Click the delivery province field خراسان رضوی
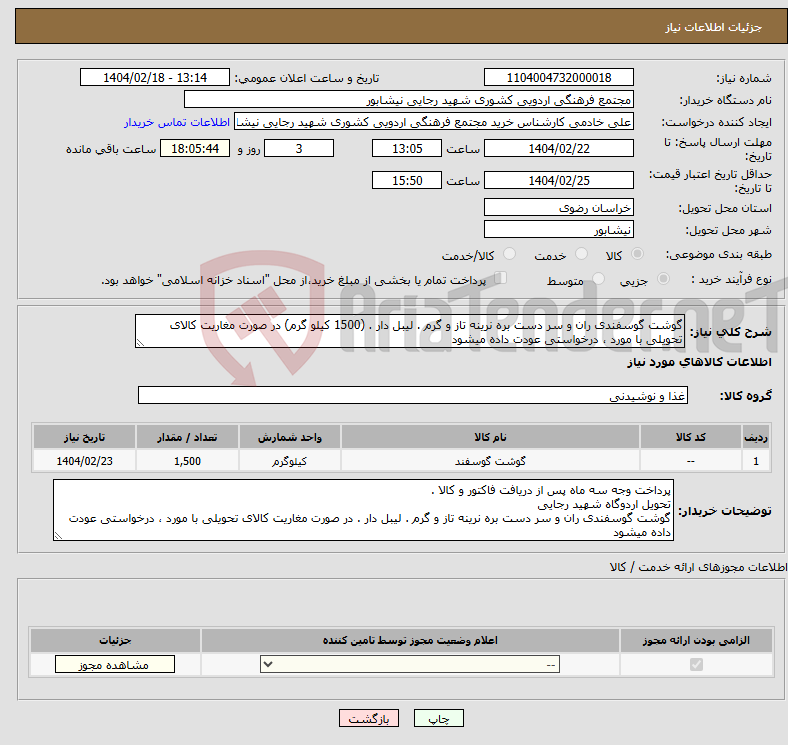The image size is (788, 745). tap(558, 207)
